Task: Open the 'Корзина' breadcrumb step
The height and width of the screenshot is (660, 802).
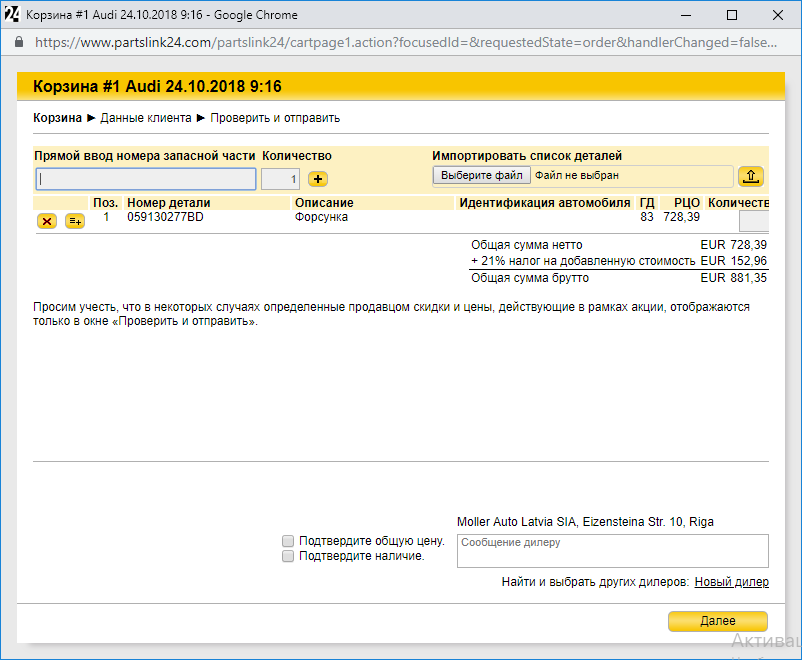Action: point(58,118)
